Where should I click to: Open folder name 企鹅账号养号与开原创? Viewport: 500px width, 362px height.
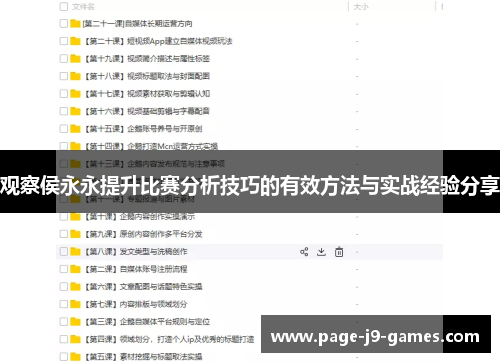pyautogui.click(x=165, y=129)
